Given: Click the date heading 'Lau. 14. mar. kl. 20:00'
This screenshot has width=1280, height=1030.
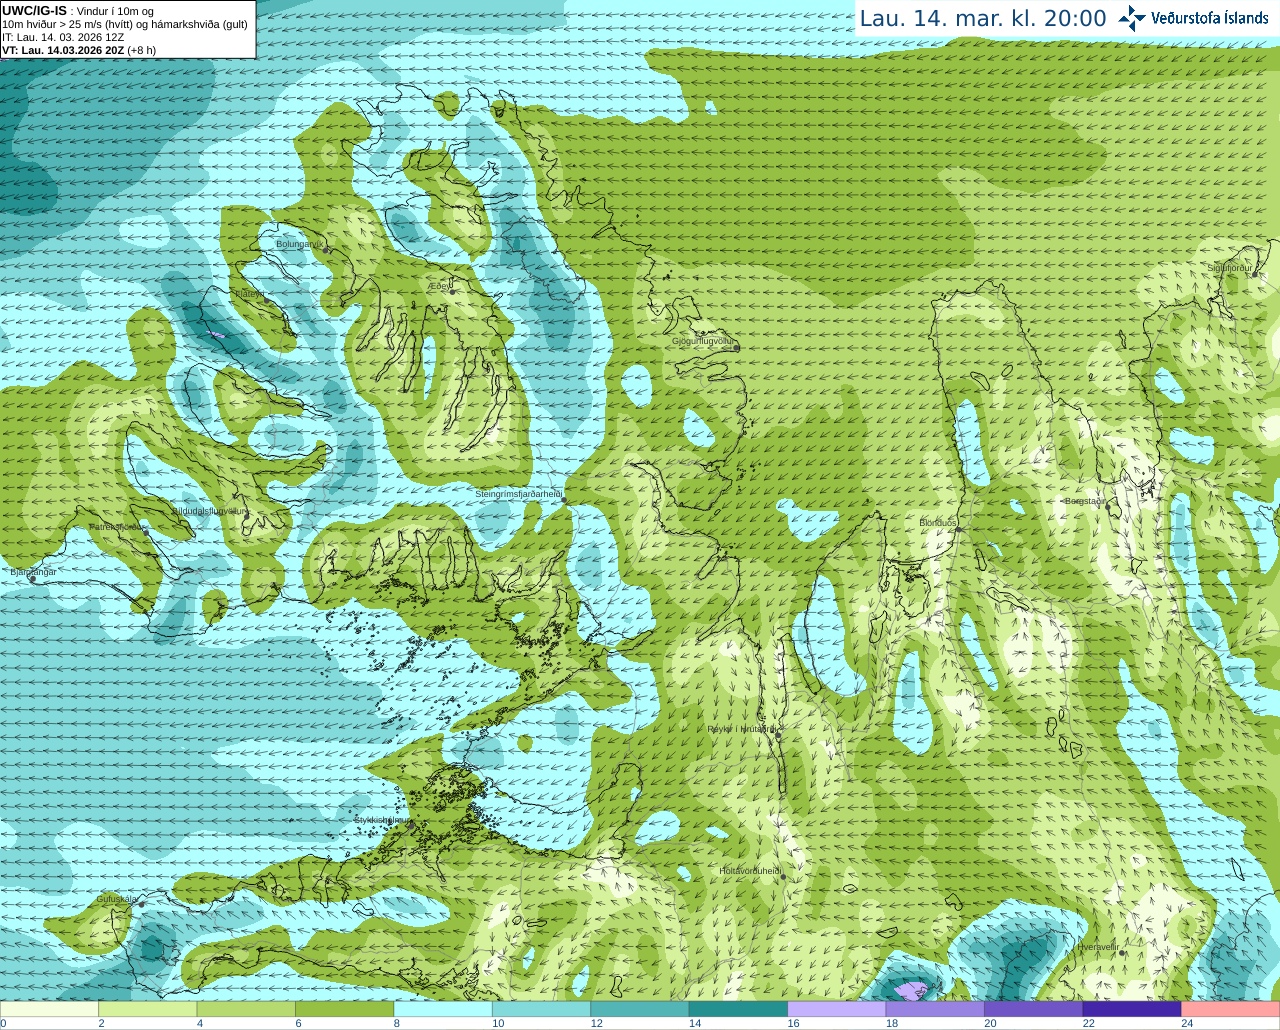Looking at the screenshot, I should 983,18.
